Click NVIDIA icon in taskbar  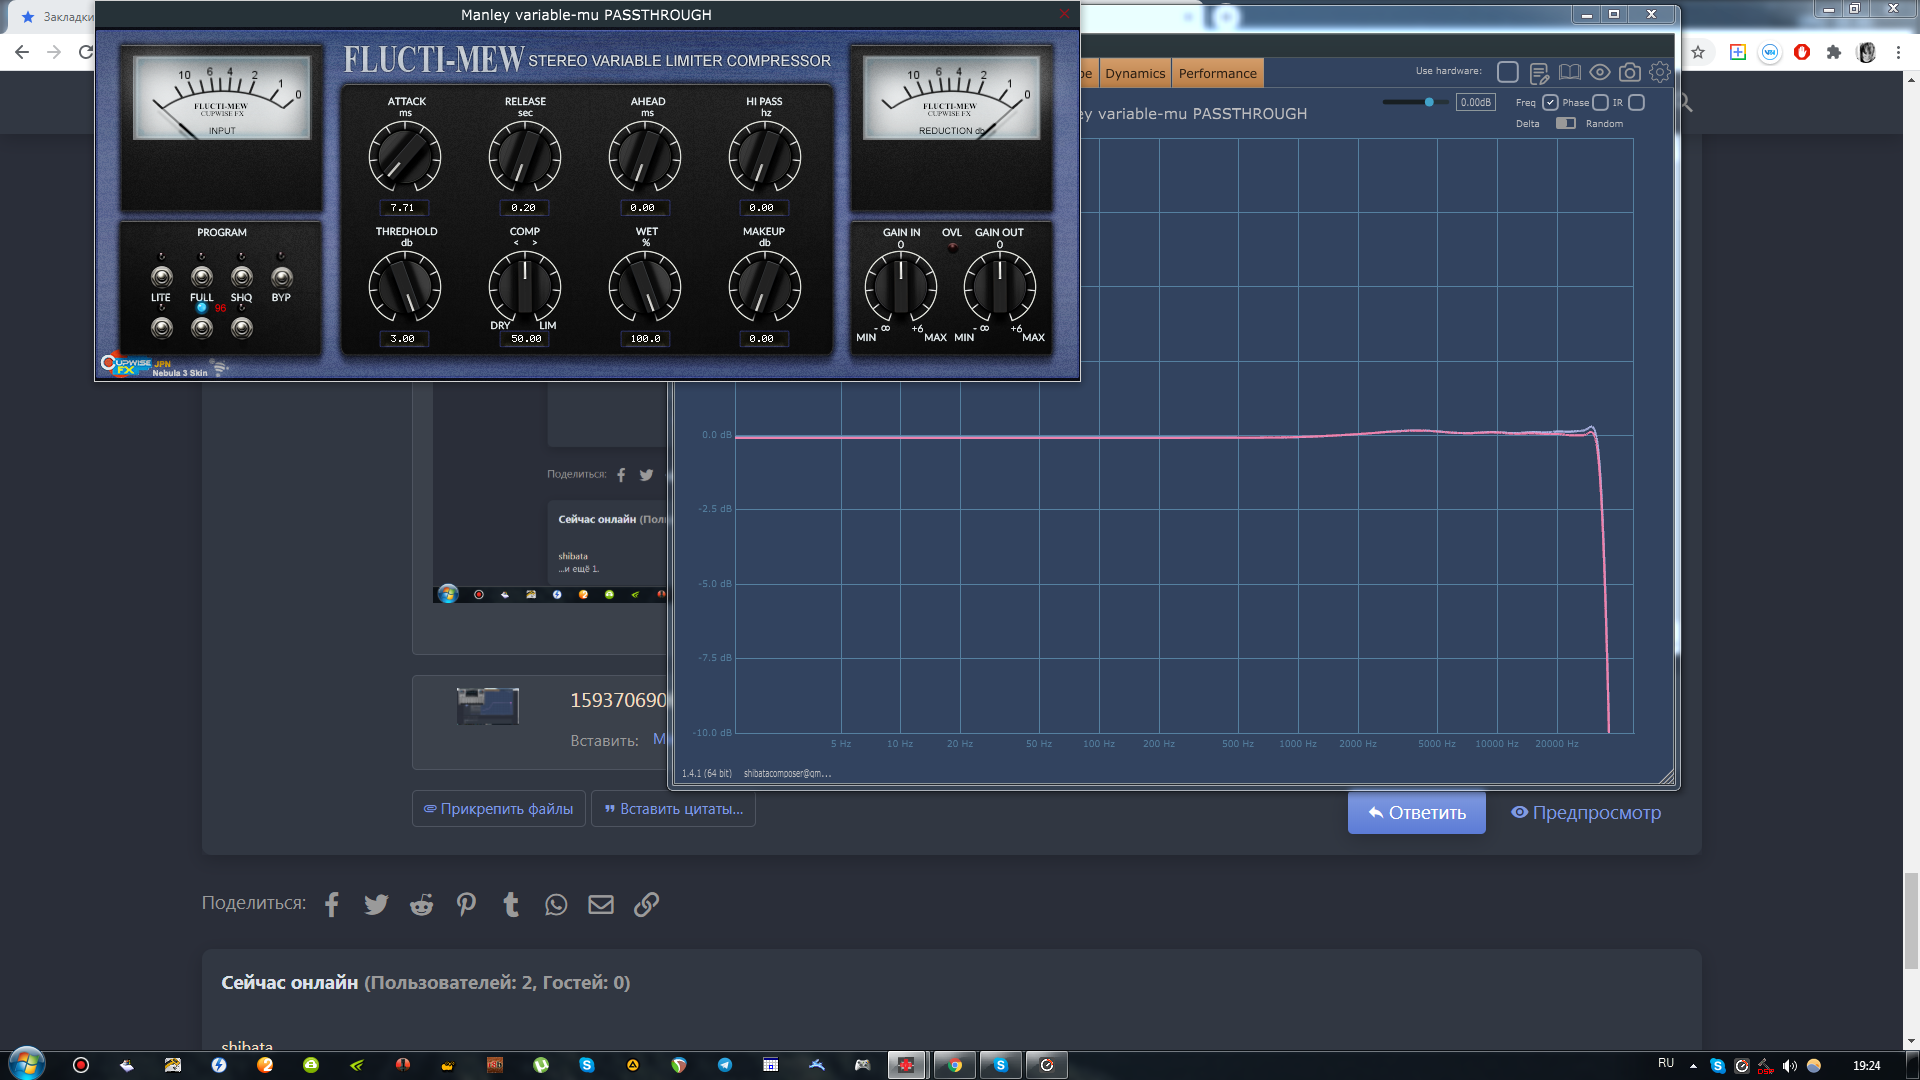(357, 1065)
